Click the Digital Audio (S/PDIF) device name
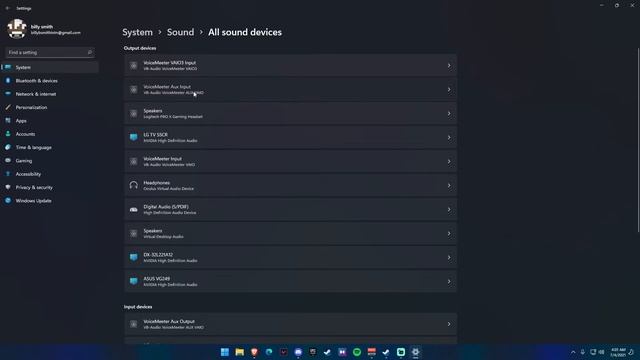Viewport: 640px width, 360px height. 166,207
